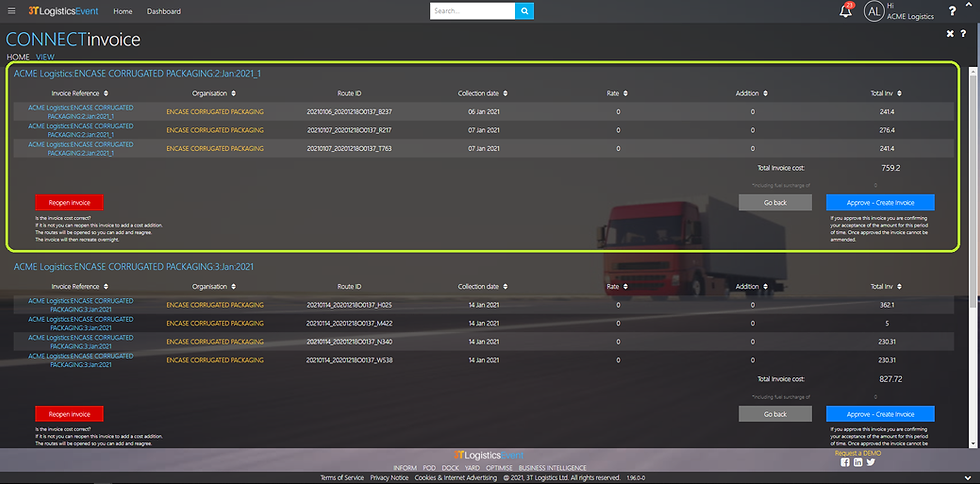The height and width of the screenshot is (484, 980).
Task: Click total invoice cost 827.72
Action: [890, 379]
